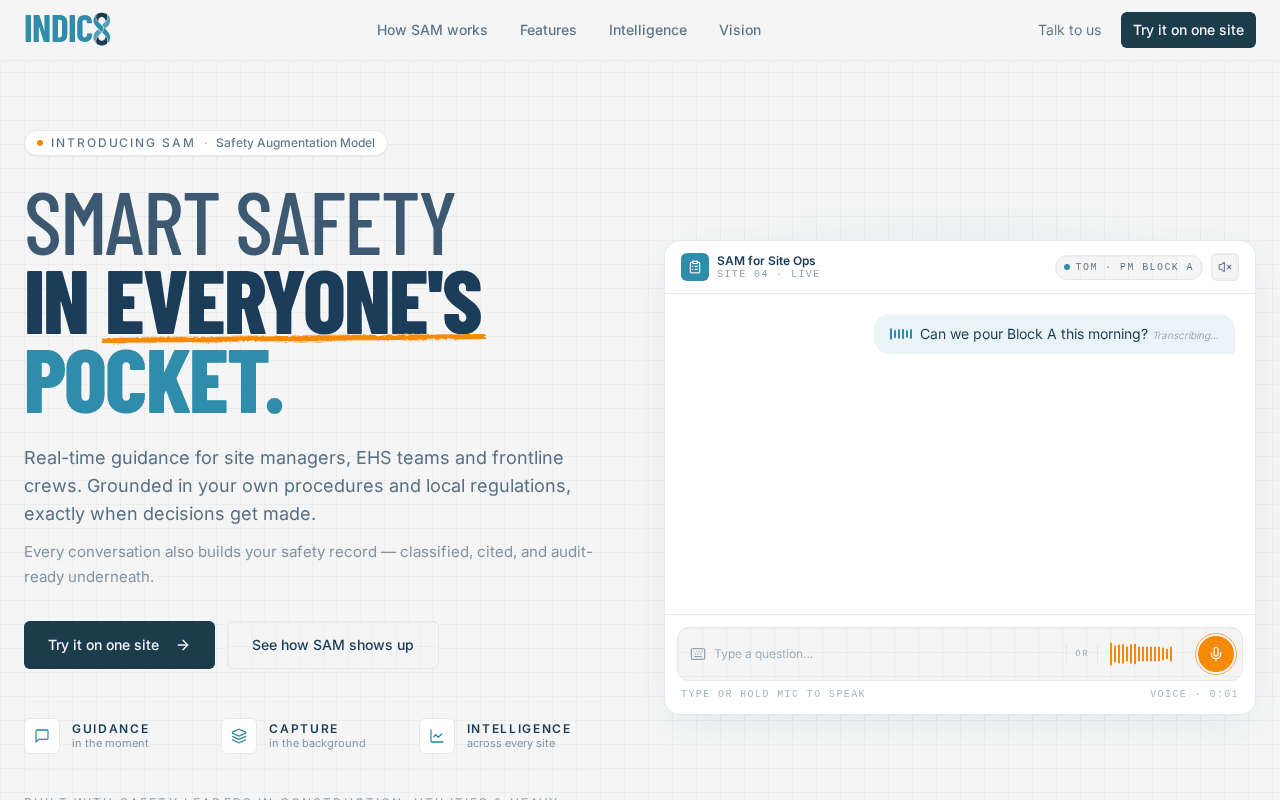Click the 'SAM for Site Ops' title
1280x800 pixels.
click(766, 261)
